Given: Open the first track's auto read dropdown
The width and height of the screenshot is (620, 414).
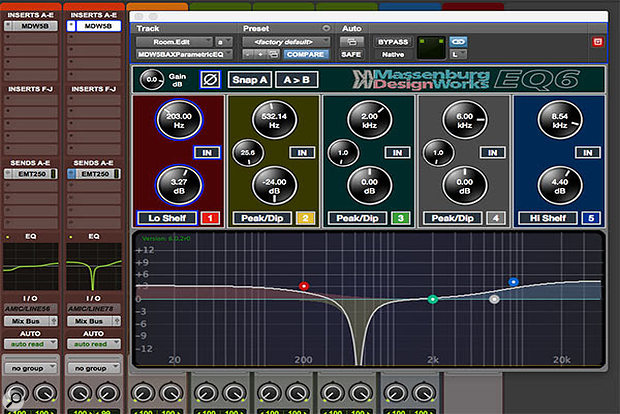Looking at the screenshot, I should pos(30,344).
